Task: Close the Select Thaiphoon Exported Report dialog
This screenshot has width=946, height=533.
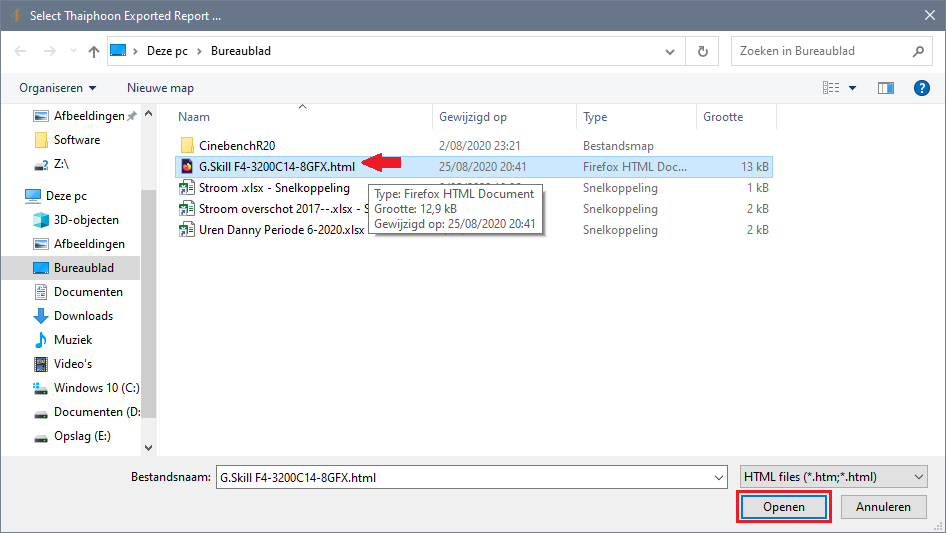Action: pyautogui.click(x=930, y=16)
